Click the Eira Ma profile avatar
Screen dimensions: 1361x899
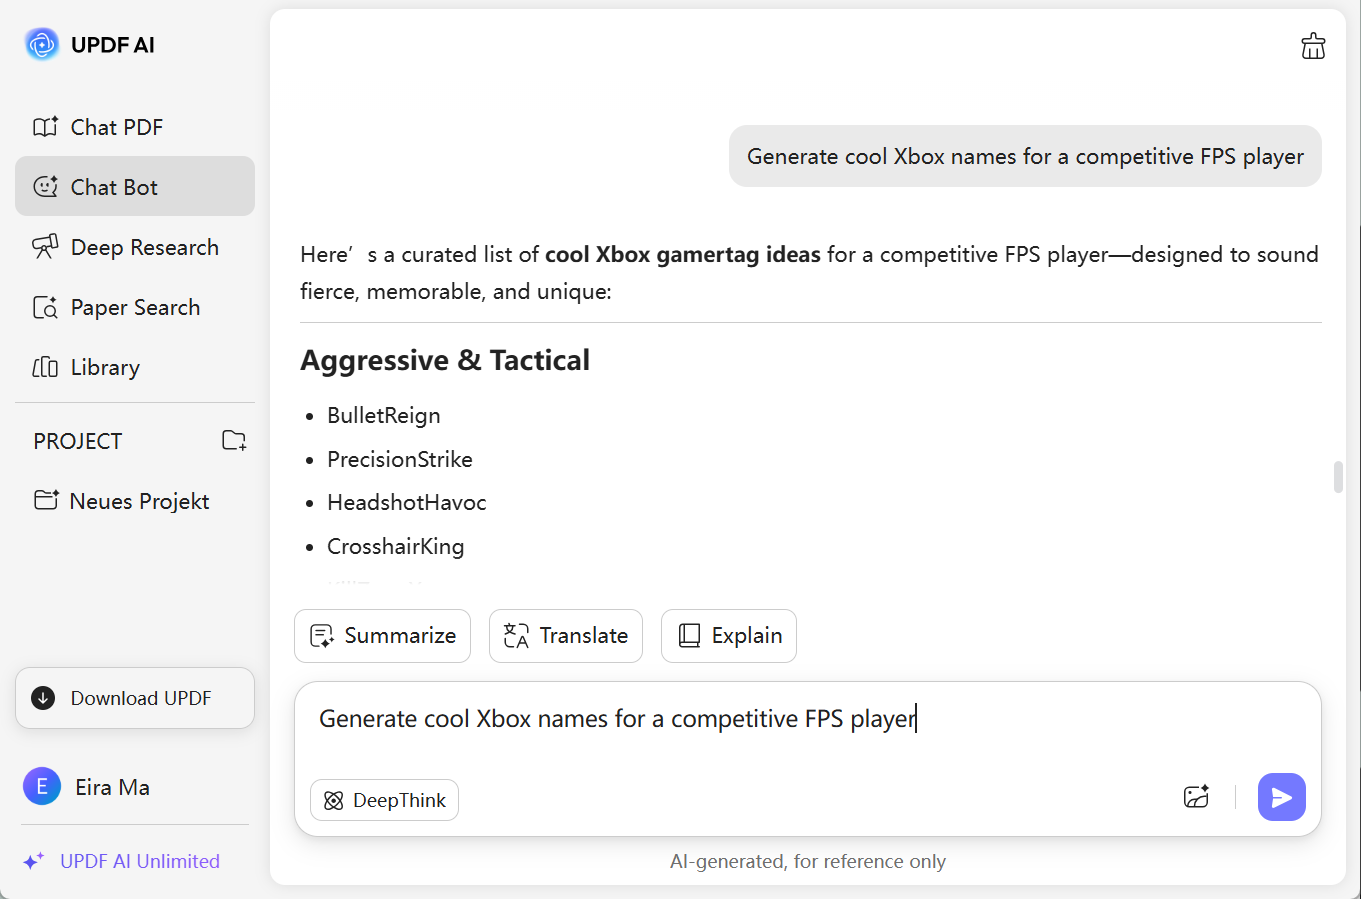[42, 787]
